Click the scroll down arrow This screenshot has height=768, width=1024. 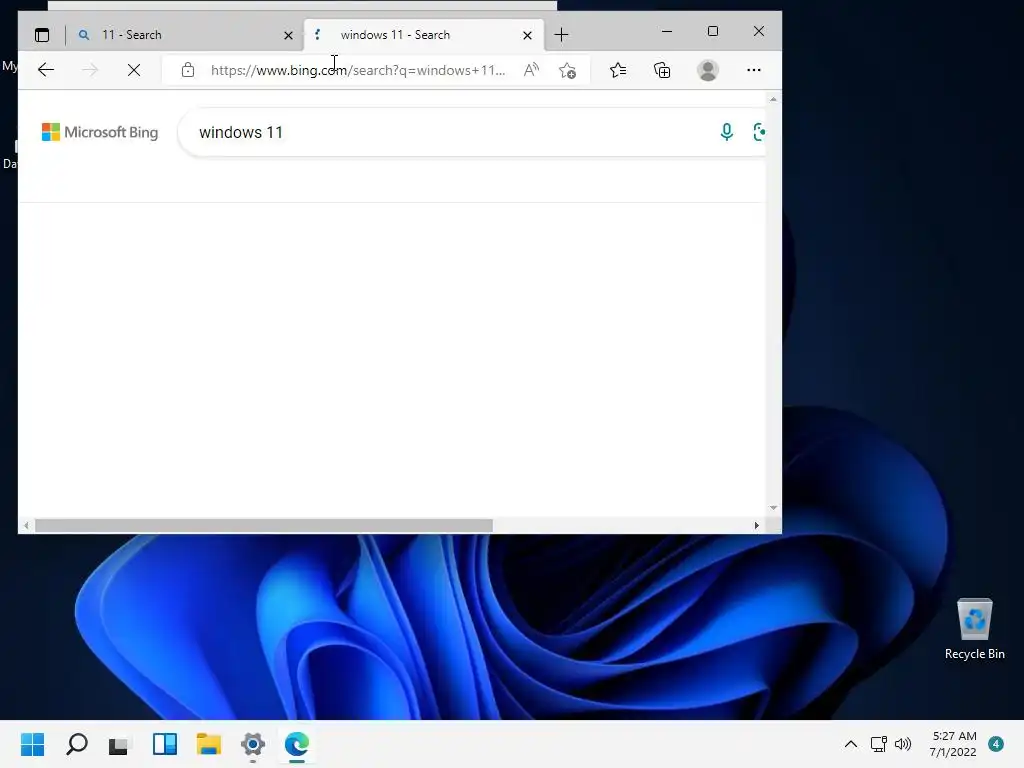click(773, 507)
